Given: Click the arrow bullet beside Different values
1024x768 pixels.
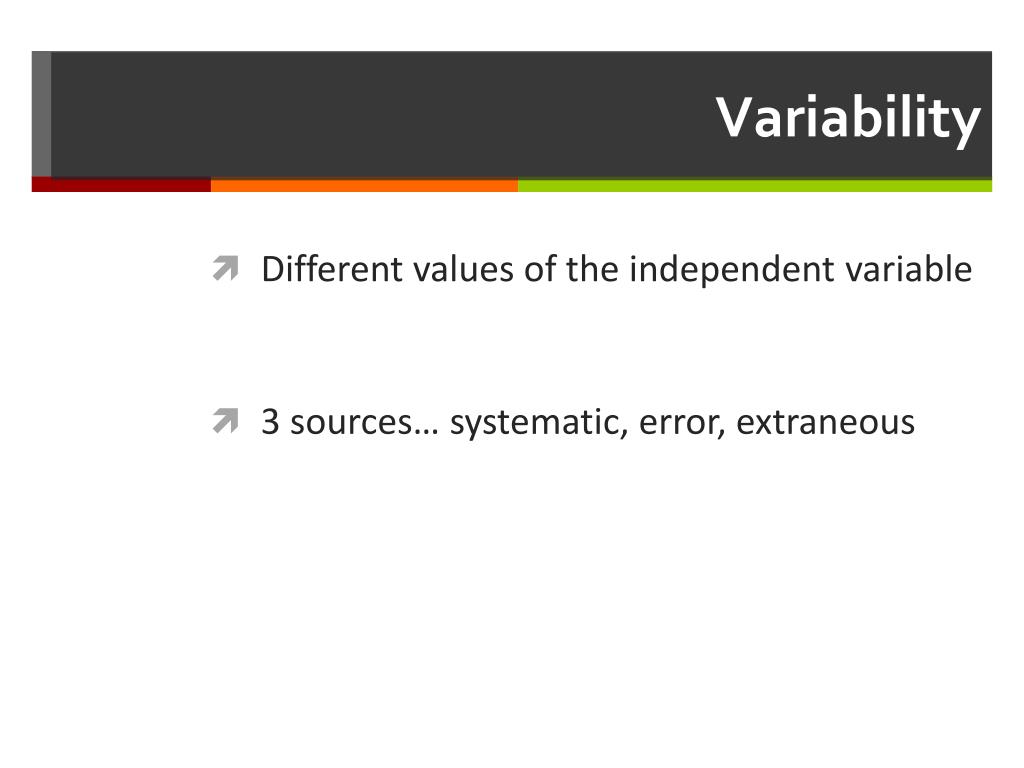Looking at the screenshot, I should click(x=226, y=268).
